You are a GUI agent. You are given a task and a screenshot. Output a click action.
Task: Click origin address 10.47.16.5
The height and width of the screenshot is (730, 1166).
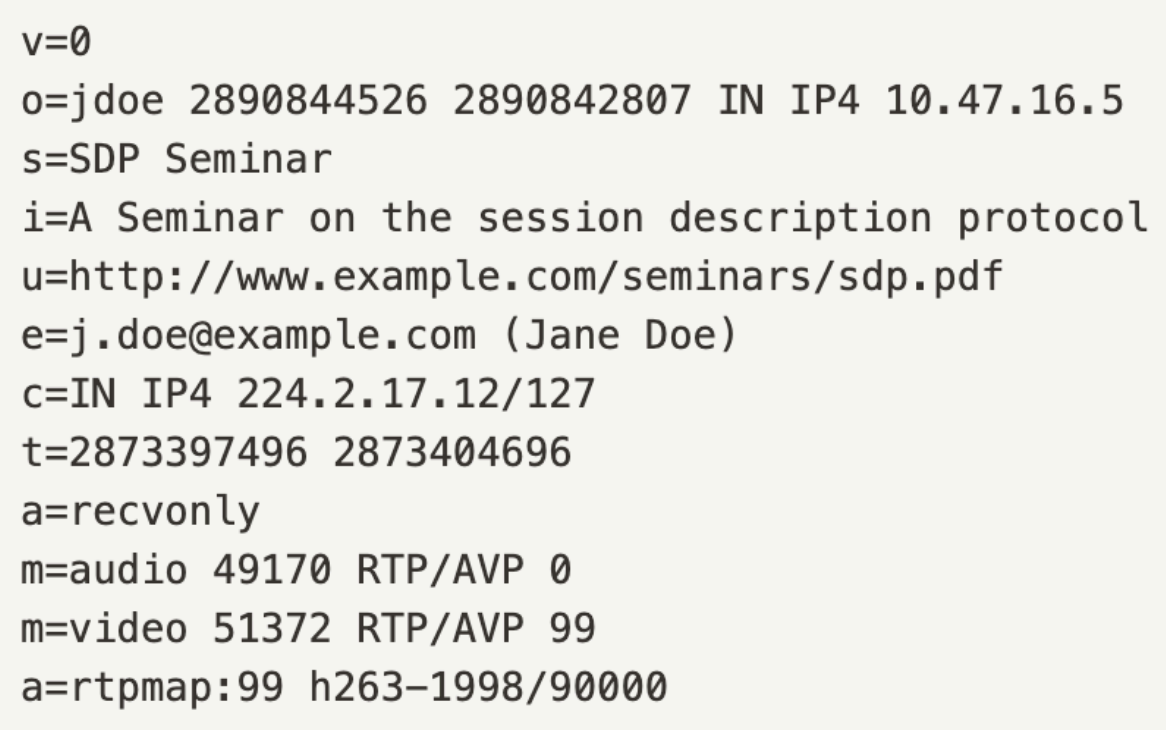tap(1004, 100)
